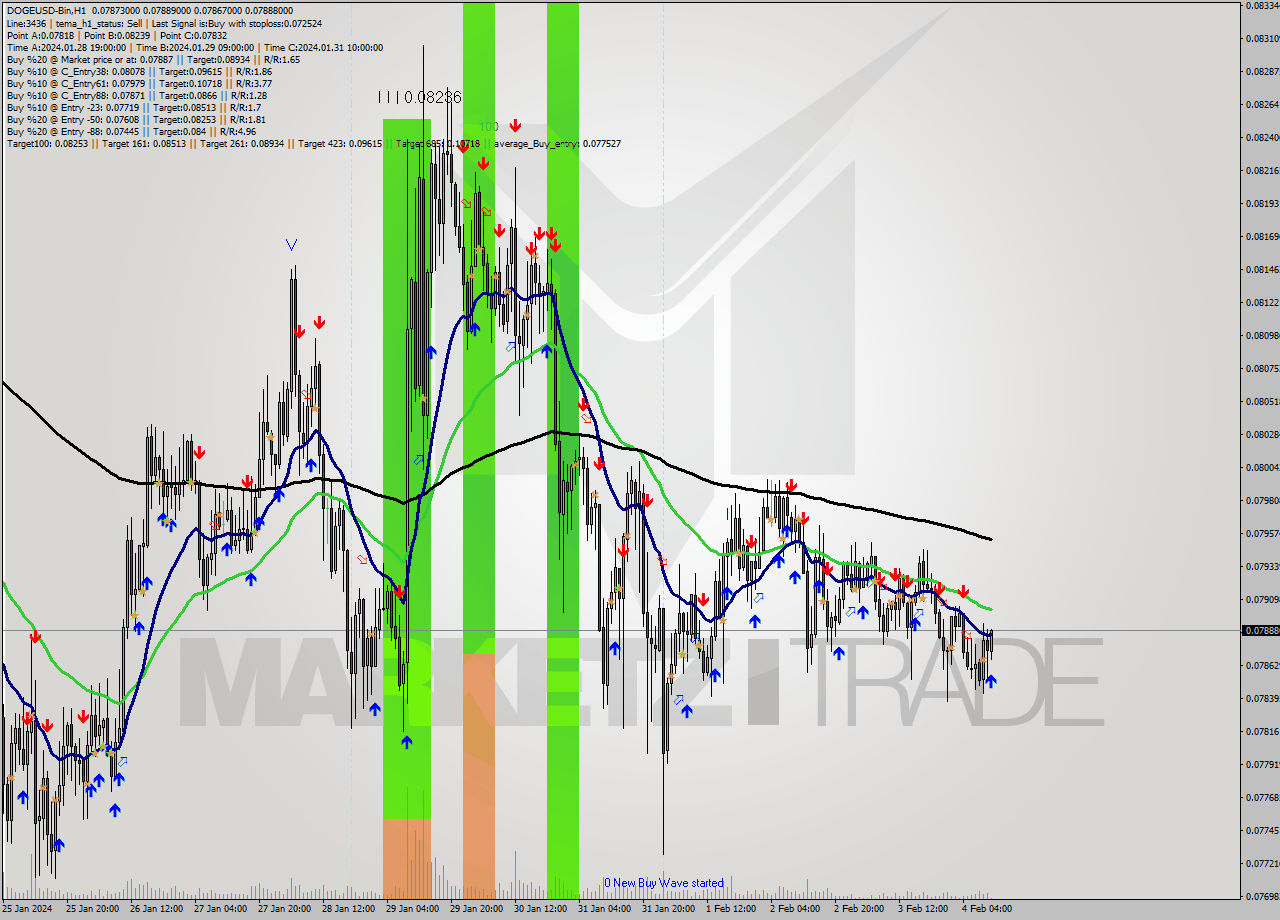The height and width of the screenshot is (920, 1280).
Task: Click the '30 Jan 12:00' time label
Action: (540, 909)
